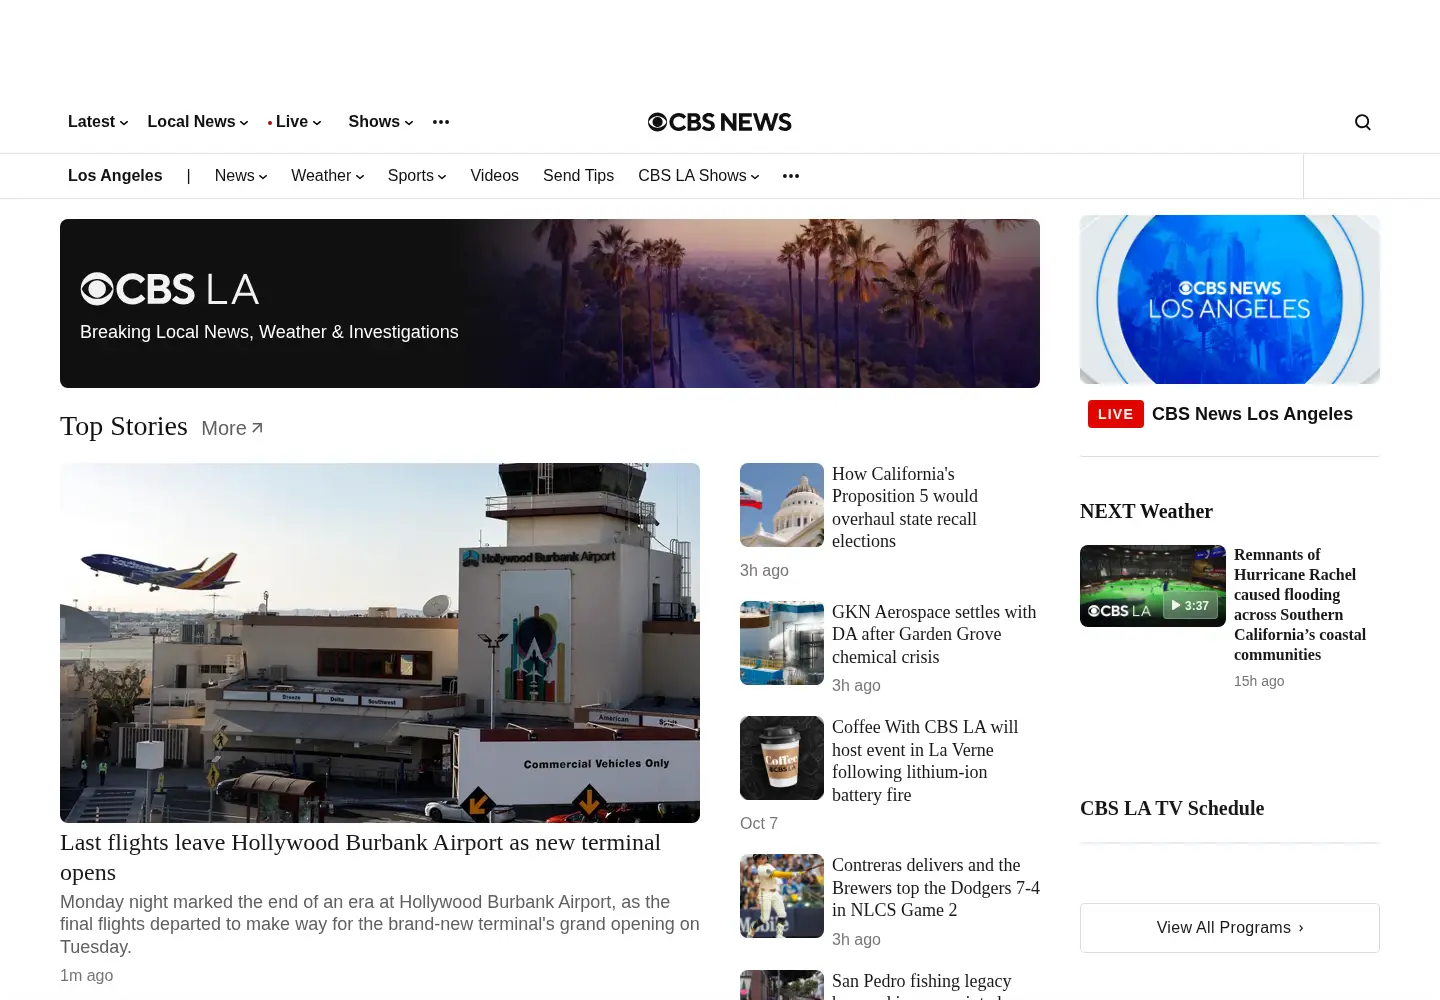Open the CBS News Los Angeles live stream title
This screenshot has height=1000, width=1440.
click(1252, 414)
